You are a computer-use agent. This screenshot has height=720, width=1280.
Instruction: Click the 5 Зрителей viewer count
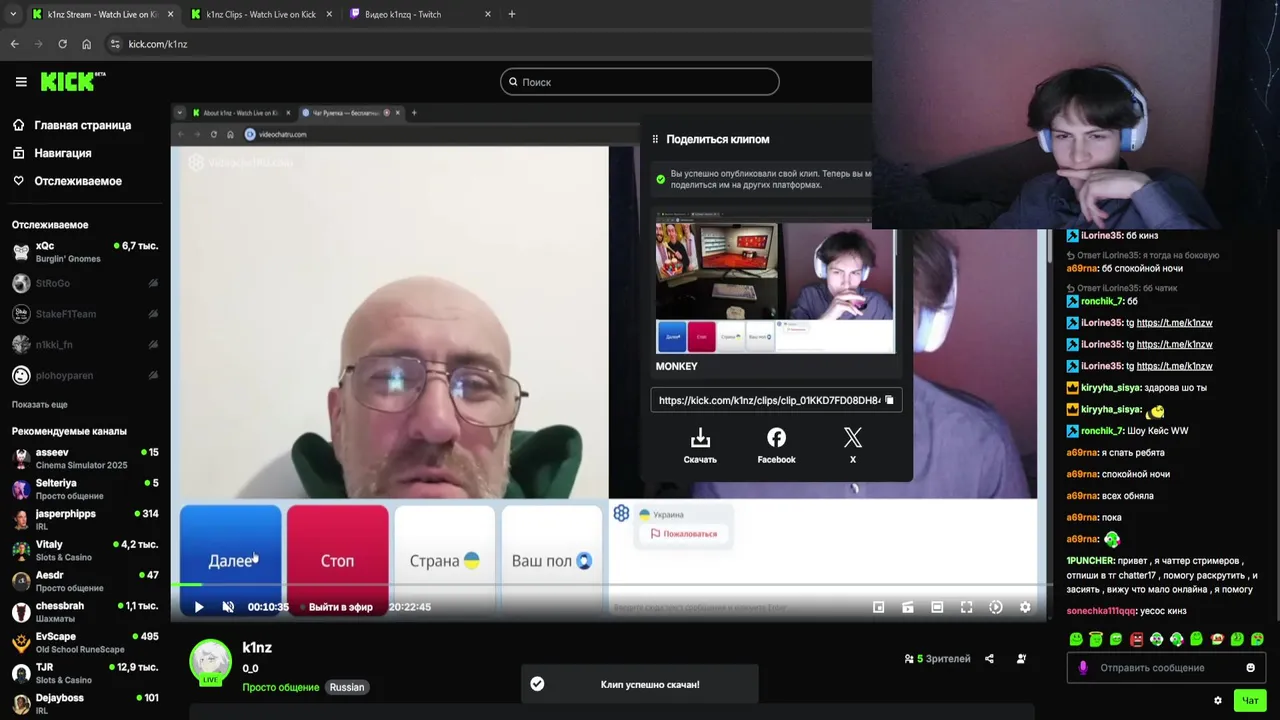(x=937, y=659)
